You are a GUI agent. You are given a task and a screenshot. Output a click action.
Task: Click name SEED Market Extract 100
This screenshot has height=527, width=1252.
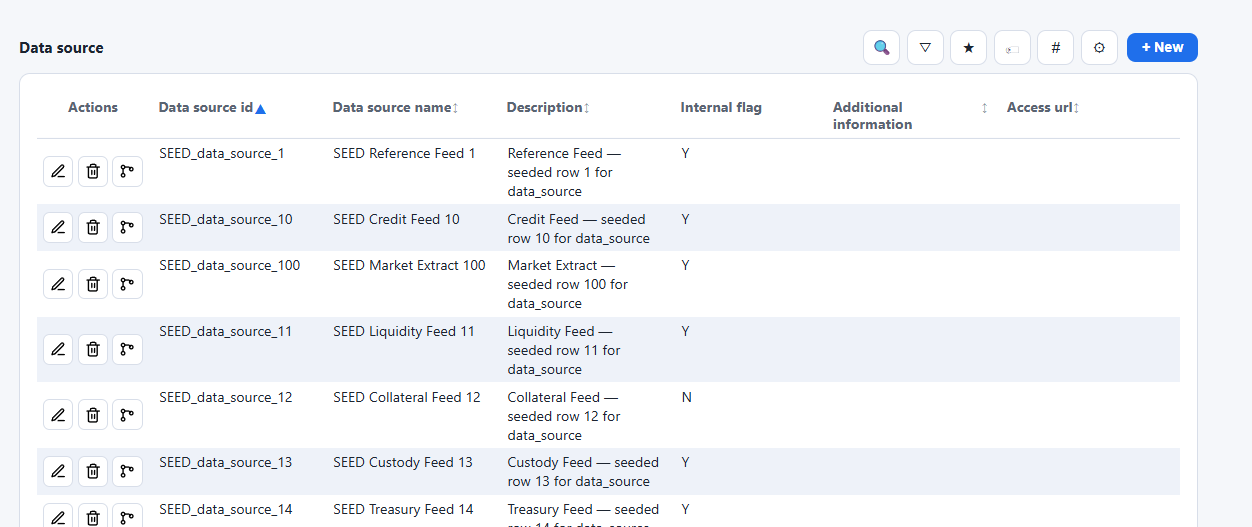point(409,265)
